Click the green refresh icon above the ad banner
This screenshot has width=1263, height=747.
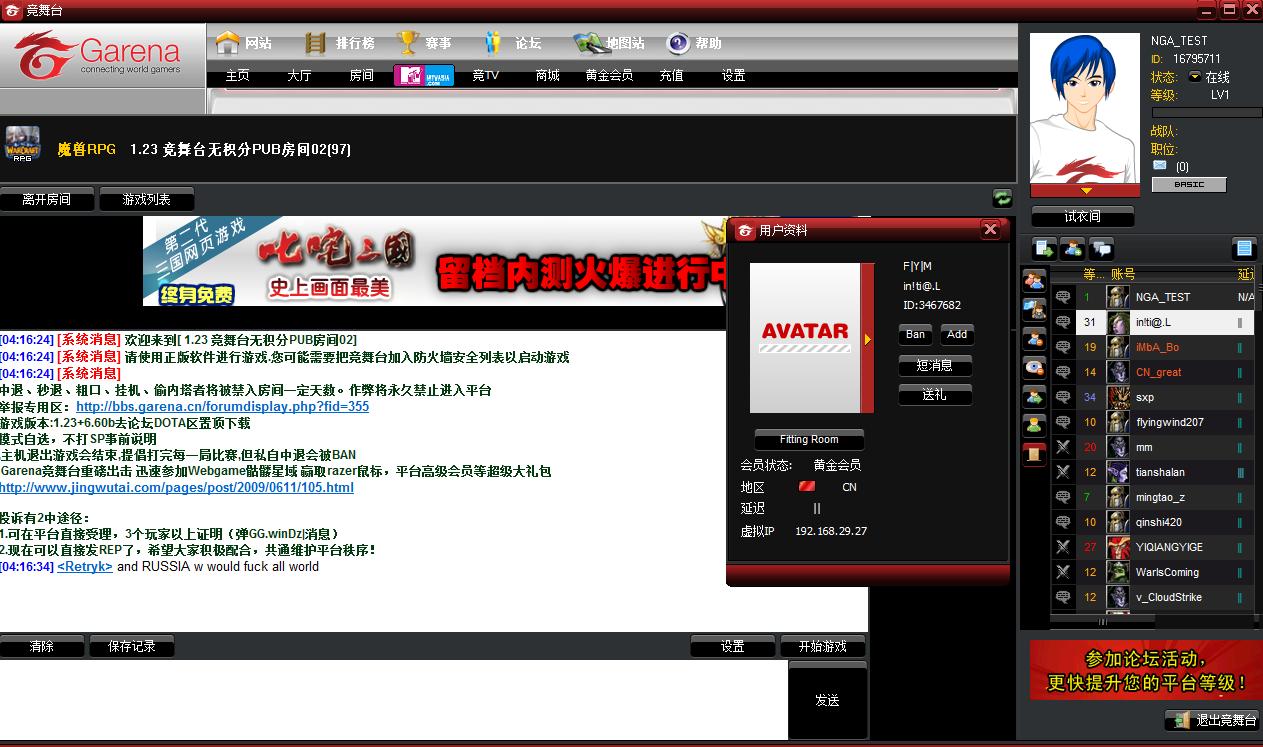tap(1002, 198)
